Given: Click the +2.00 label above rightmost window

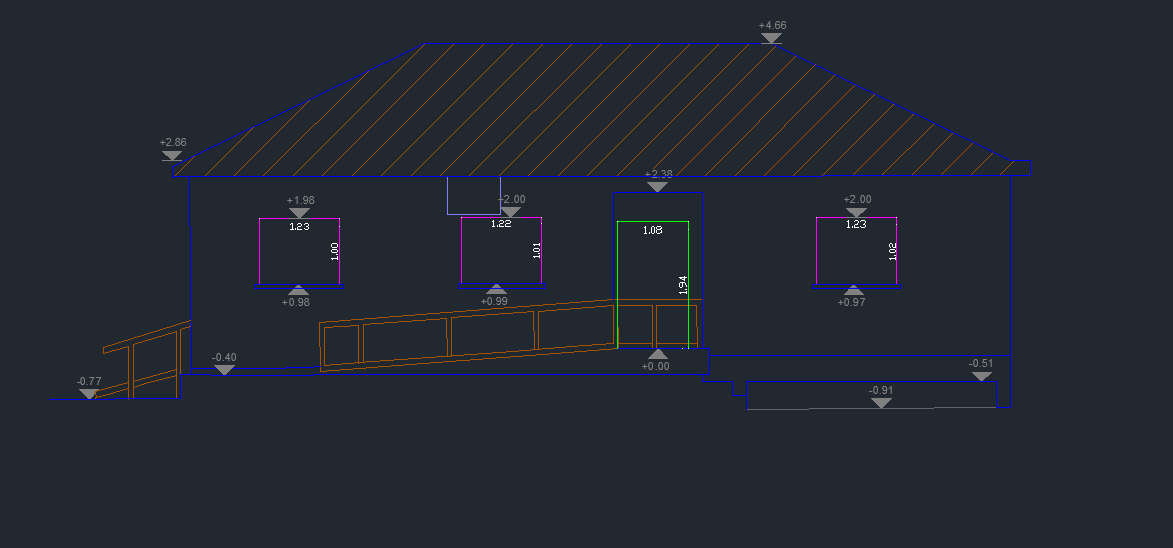Looking at the screenshot, I should [857, 200].
